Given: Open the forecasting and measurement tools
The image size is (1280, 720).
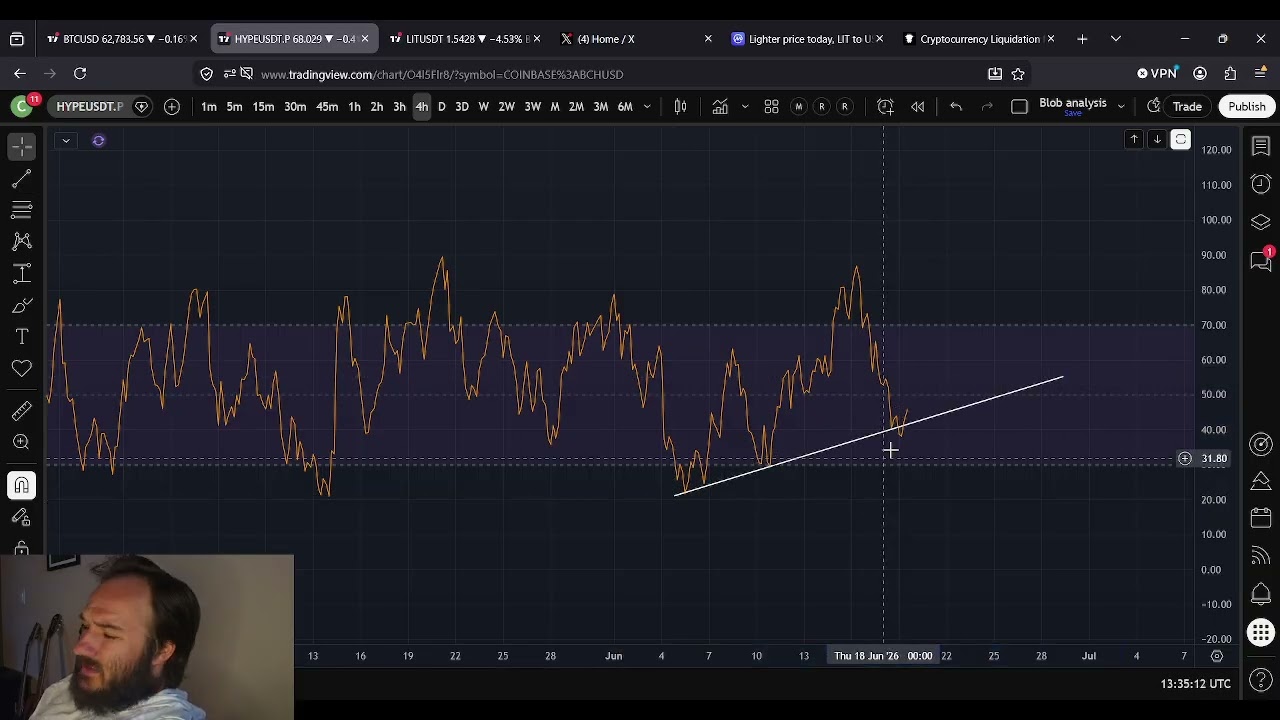Looking at the screenshot, I should click(x=22, y=274).
